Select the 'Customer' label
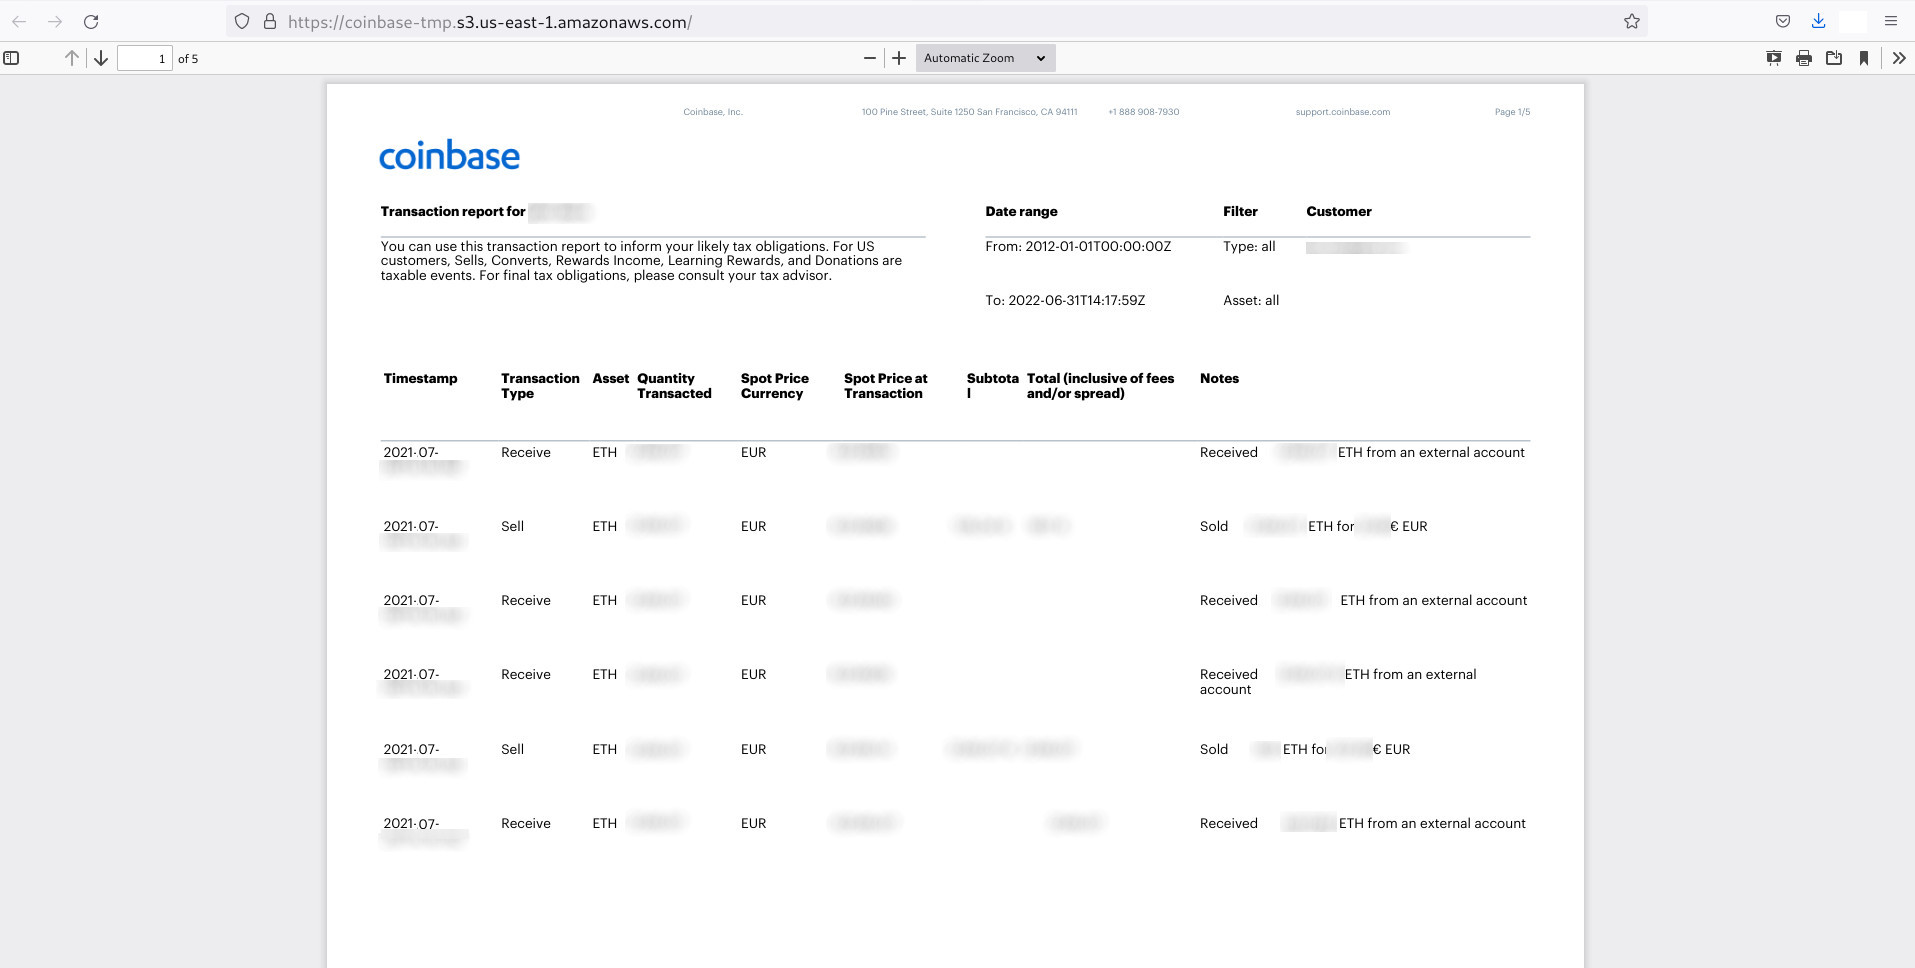The image size is (1915, 968). (x=1339, y=211)
